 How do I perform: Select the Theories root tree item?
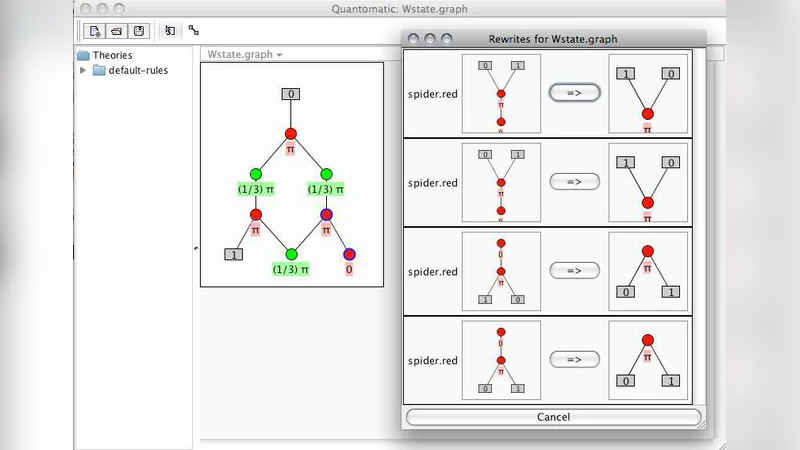[112, 55]
